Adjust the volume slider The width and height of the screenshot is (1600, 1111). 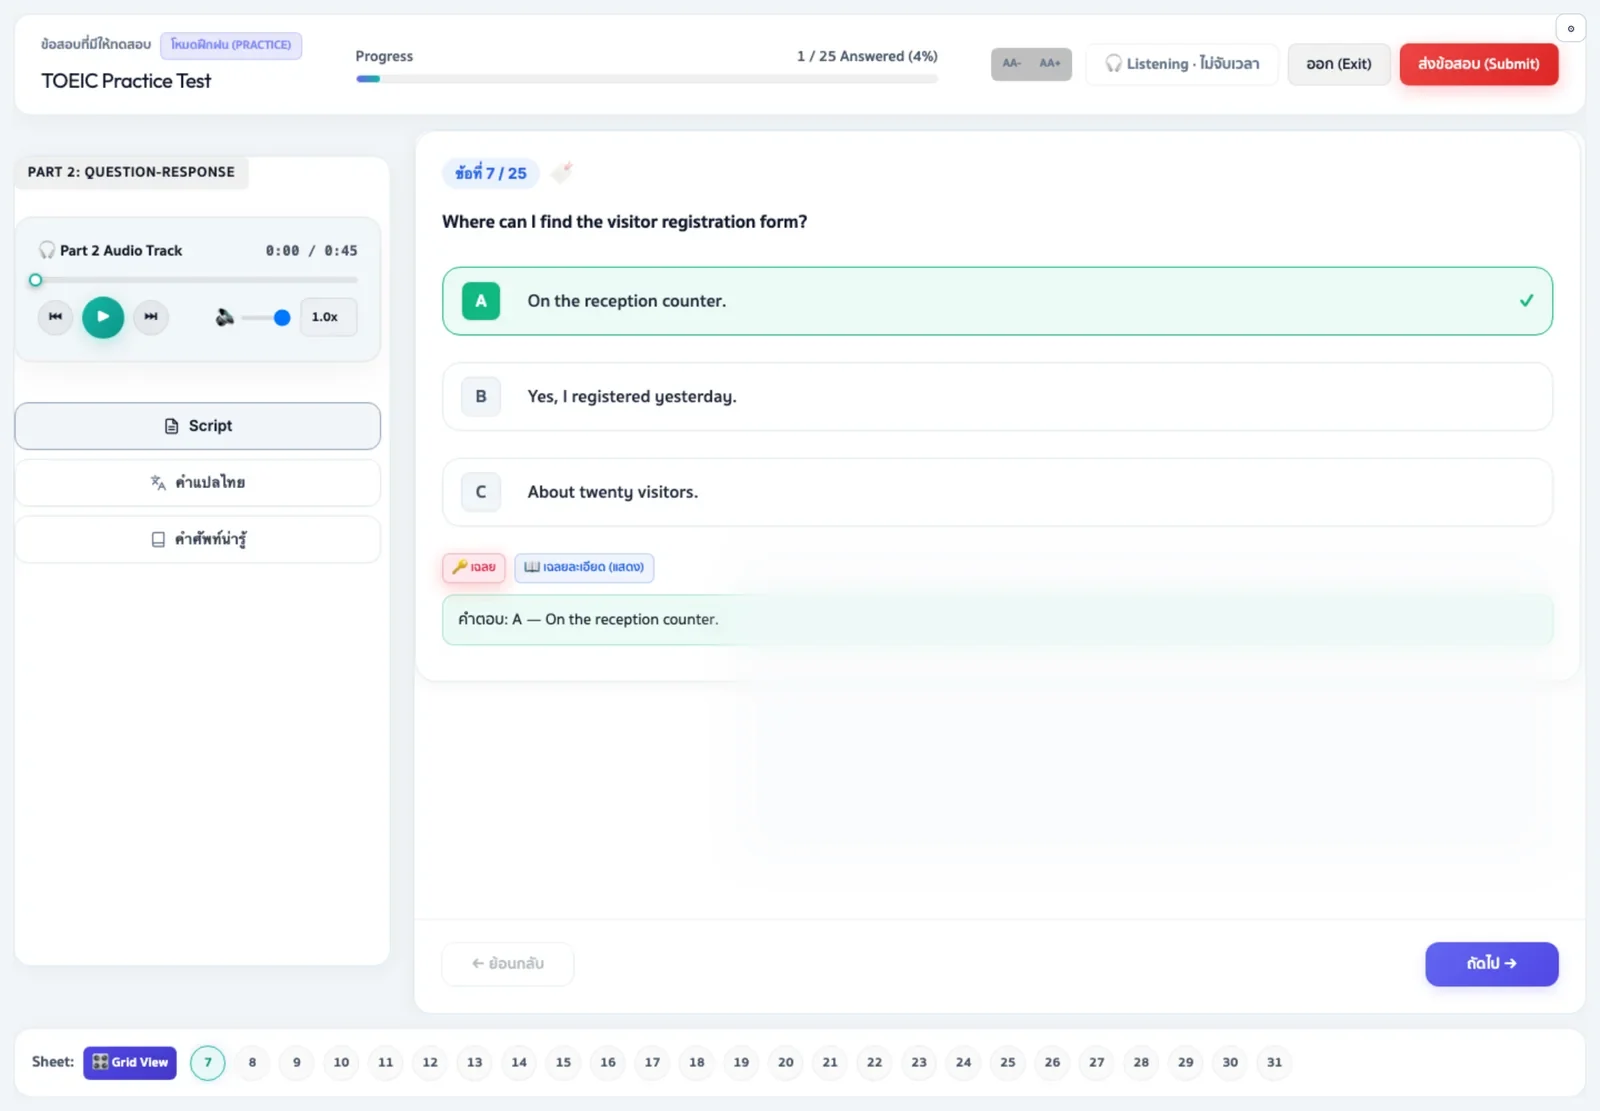[x=267, y=318]
